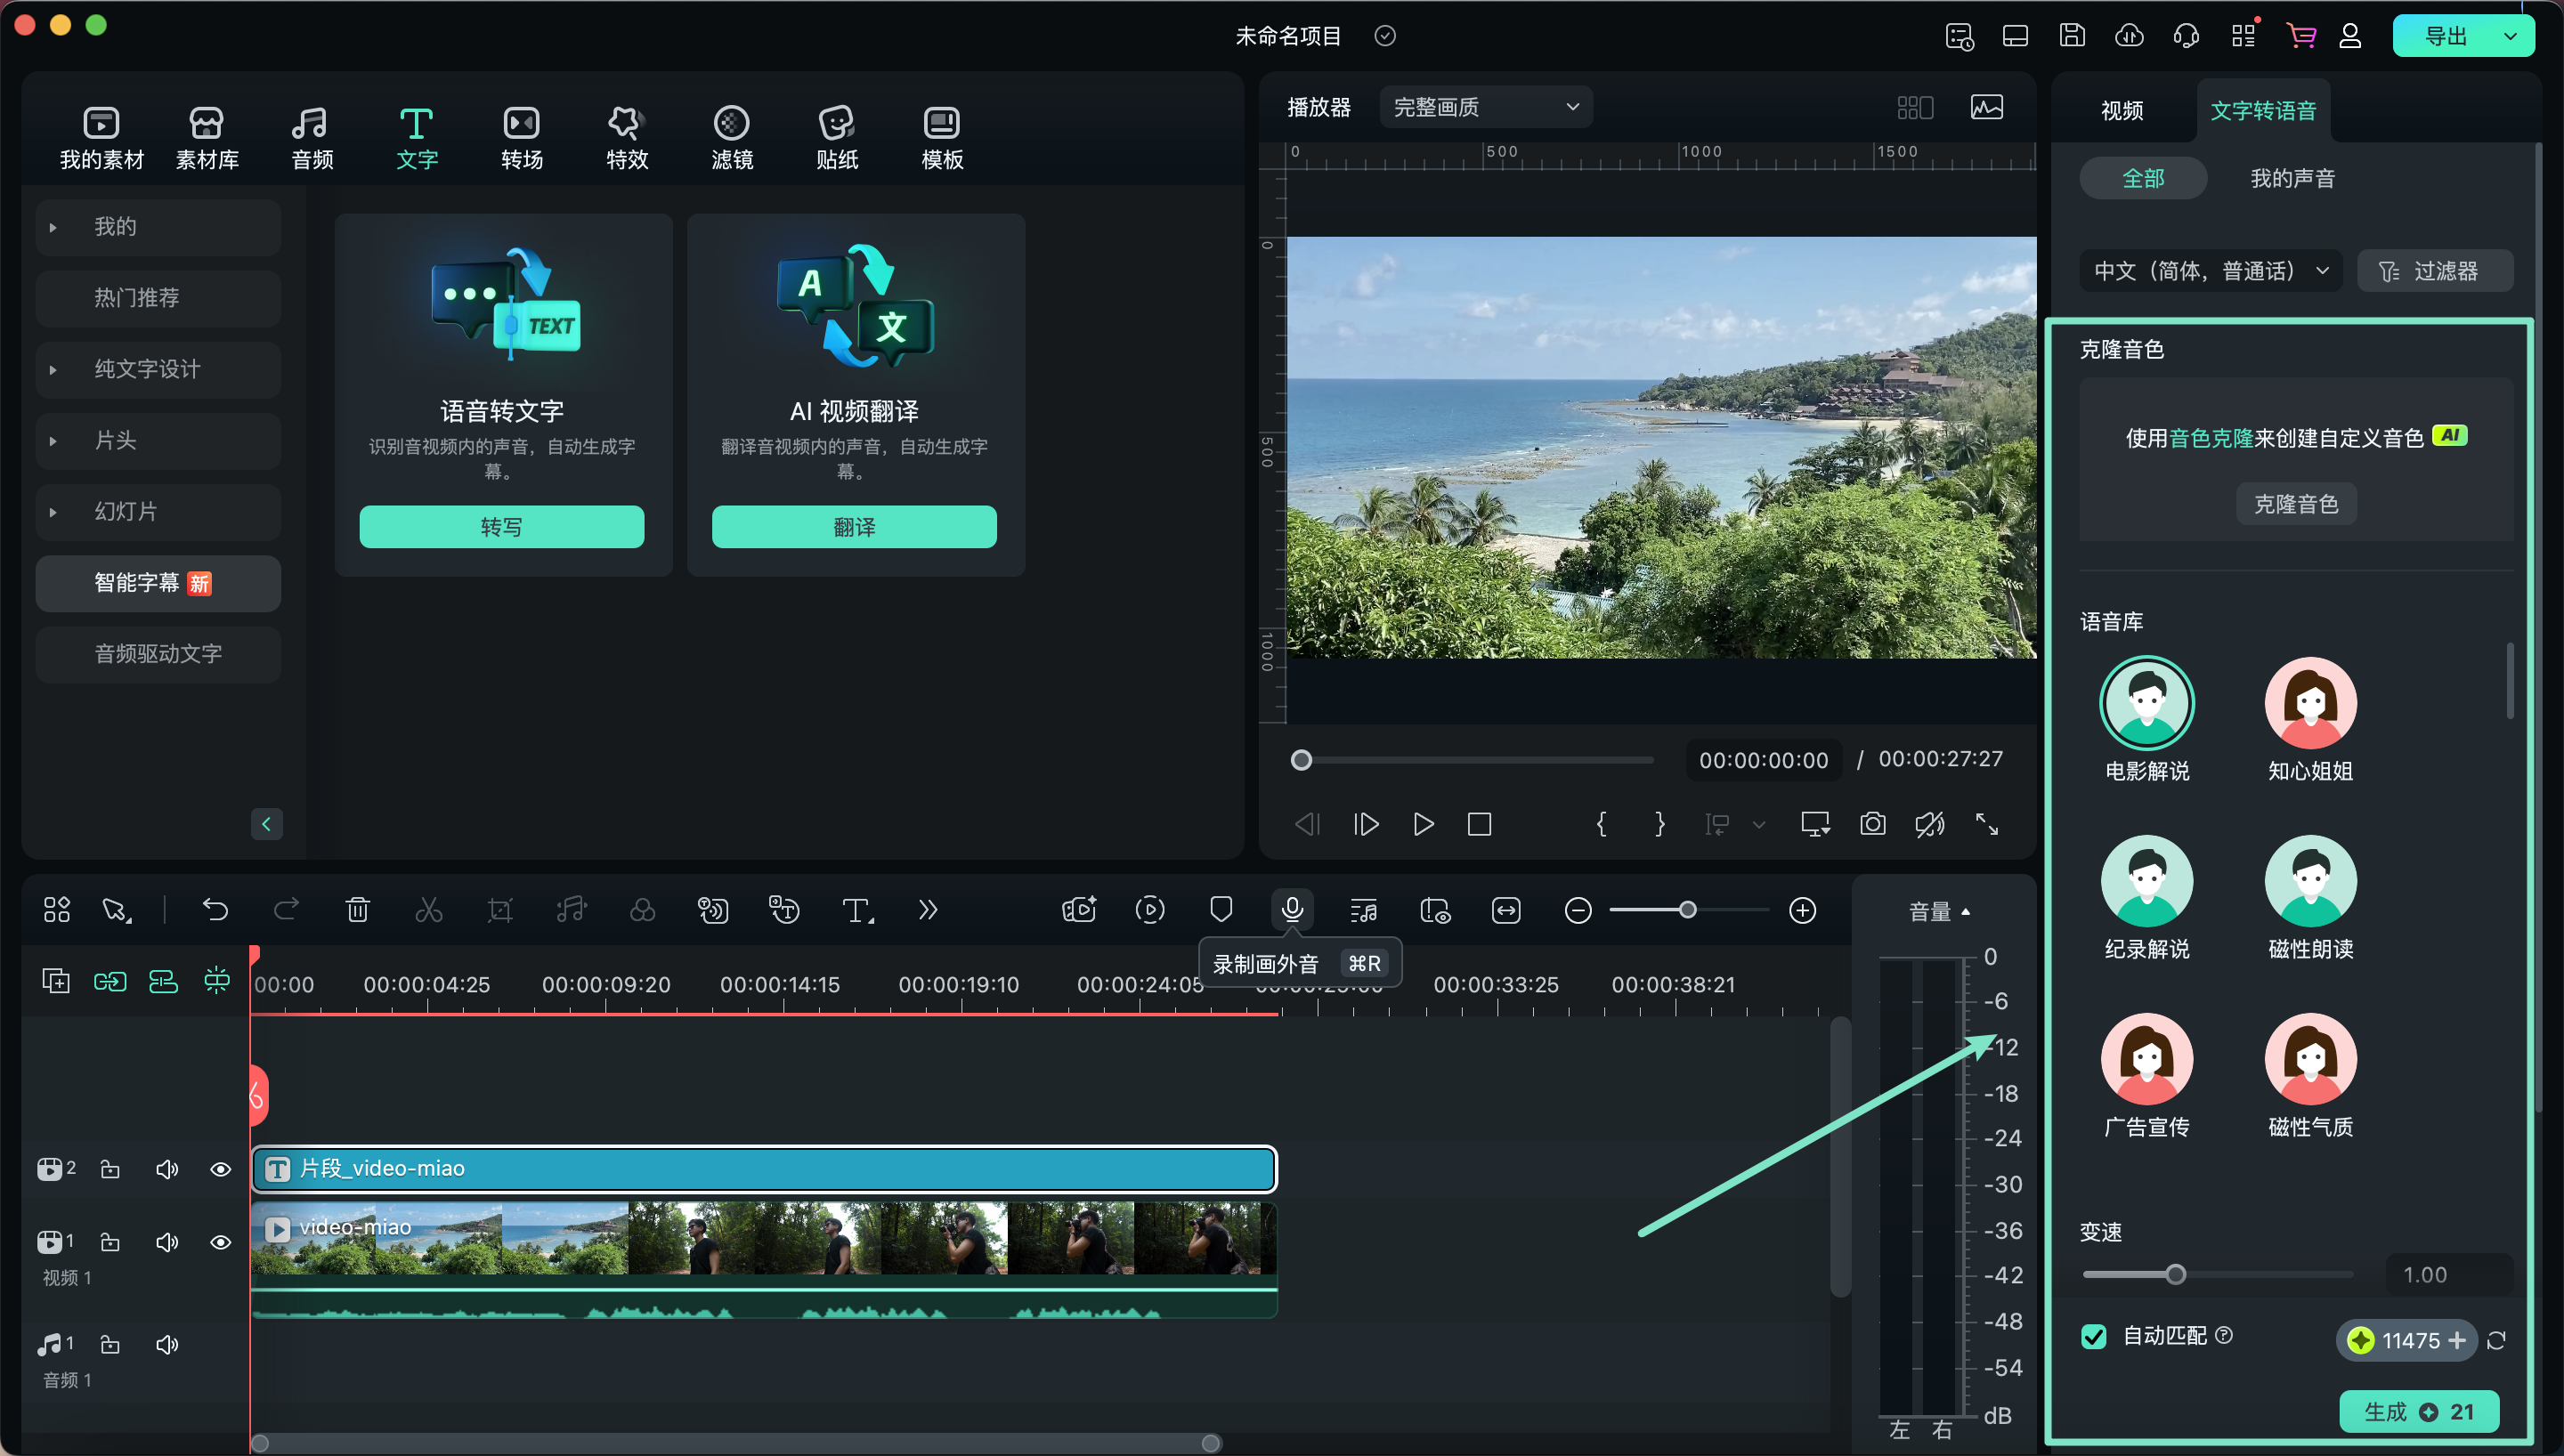
Task: Click the preview playhead scrubber
Action: click(x=1301, y=760)
